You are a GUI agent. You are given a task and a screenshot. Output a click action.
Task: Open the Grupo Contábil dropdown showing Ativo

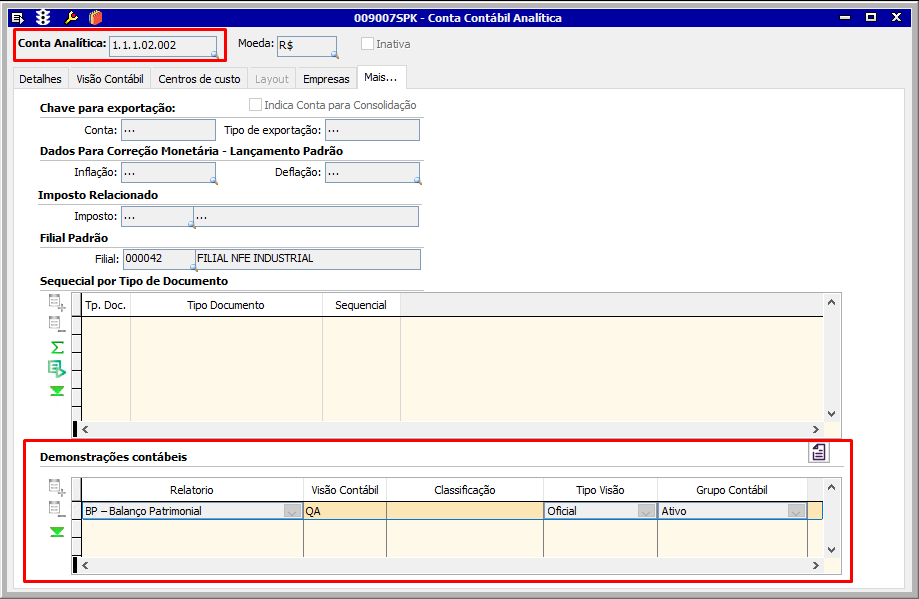pyautogui.click(x=796, y=511)
